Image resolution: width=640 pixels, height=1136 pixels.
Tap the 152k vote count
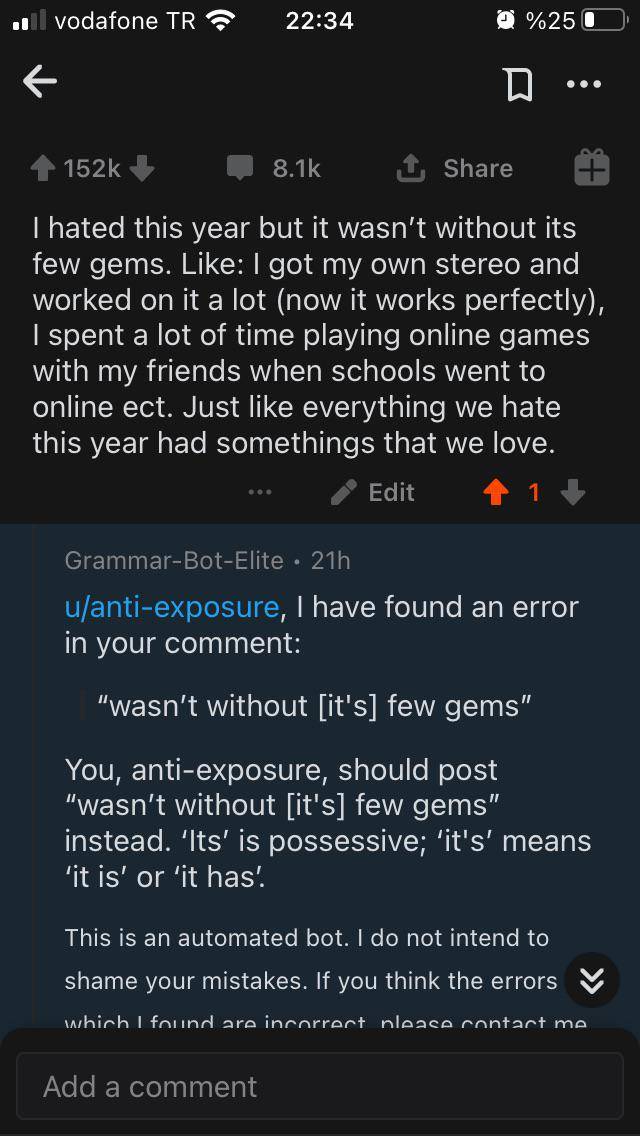(x=92, y=169)
